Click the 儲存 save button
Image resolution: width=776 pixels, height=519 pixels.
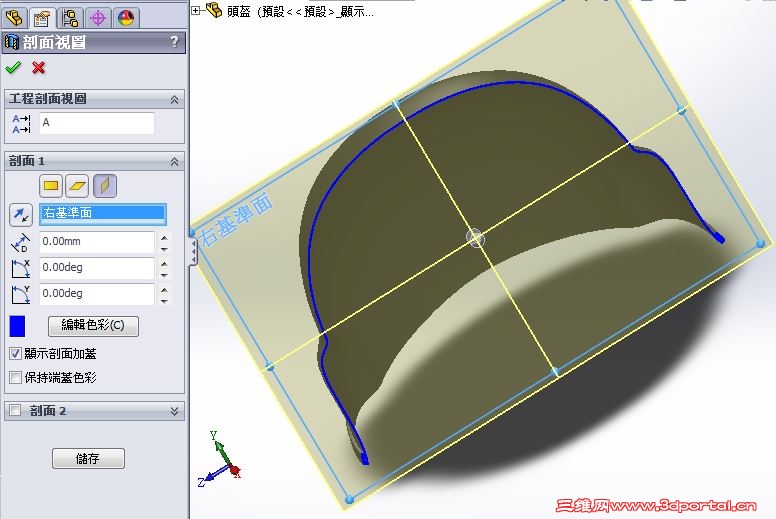pos(88,459)
